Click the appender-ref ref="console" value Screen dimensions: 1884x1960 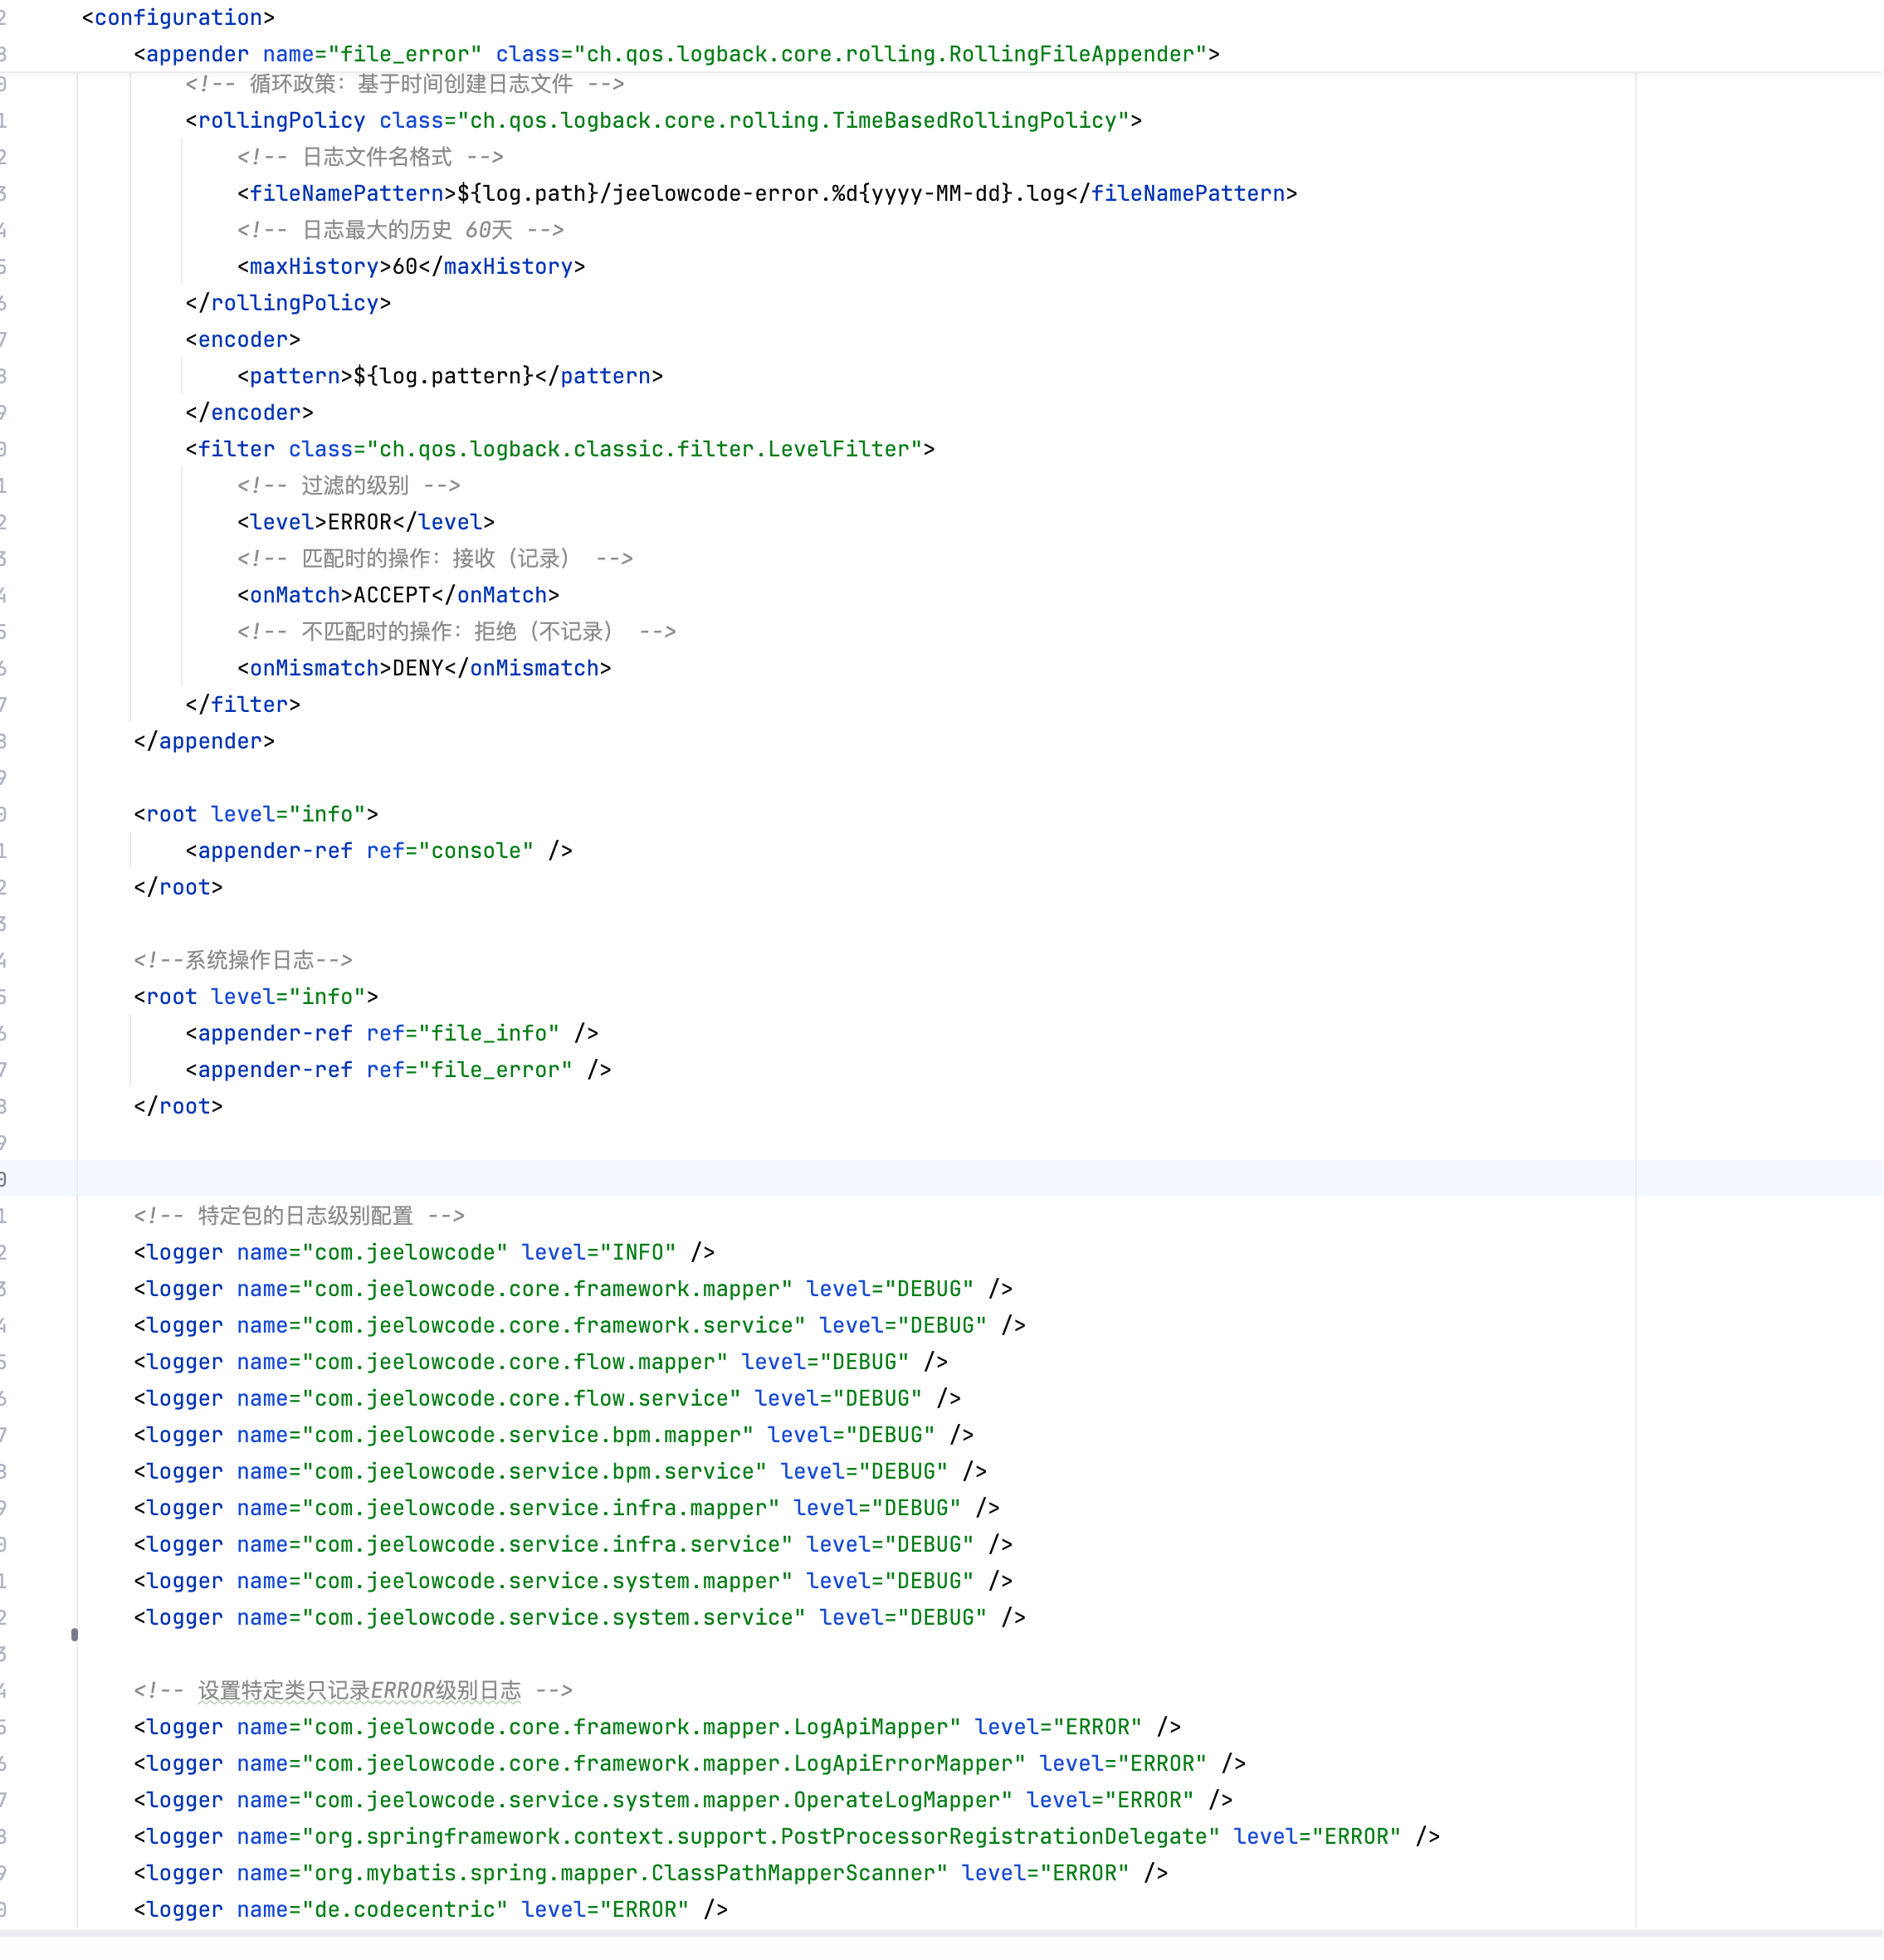pos(476,851)
